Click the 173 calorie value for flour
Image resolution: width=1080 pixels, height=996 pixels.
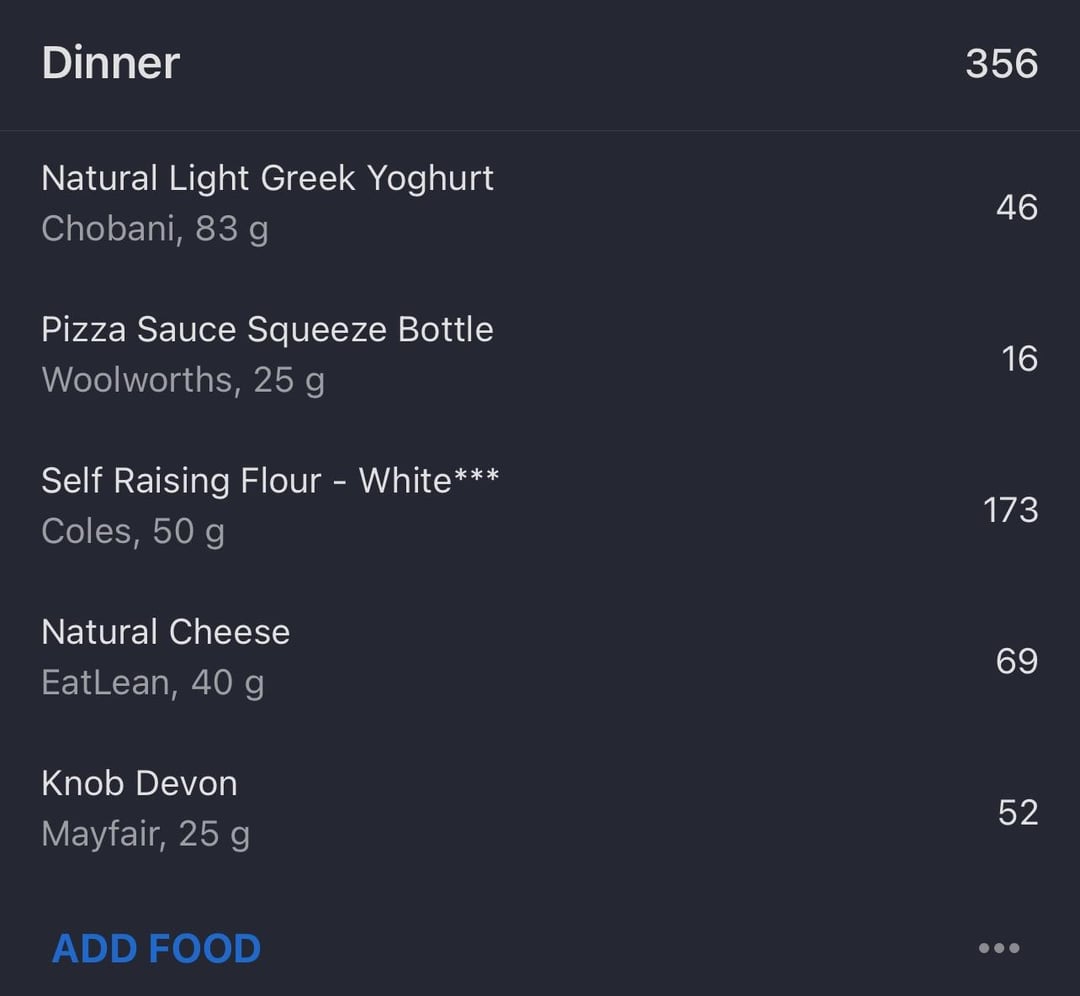1010,510
